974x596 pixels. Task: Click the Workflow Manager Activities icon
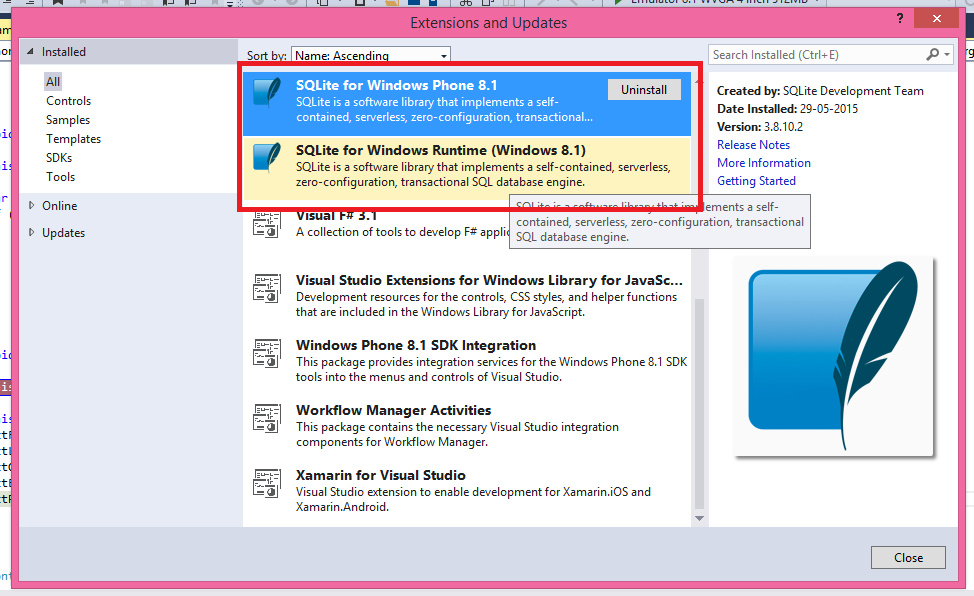click(267, 418)
